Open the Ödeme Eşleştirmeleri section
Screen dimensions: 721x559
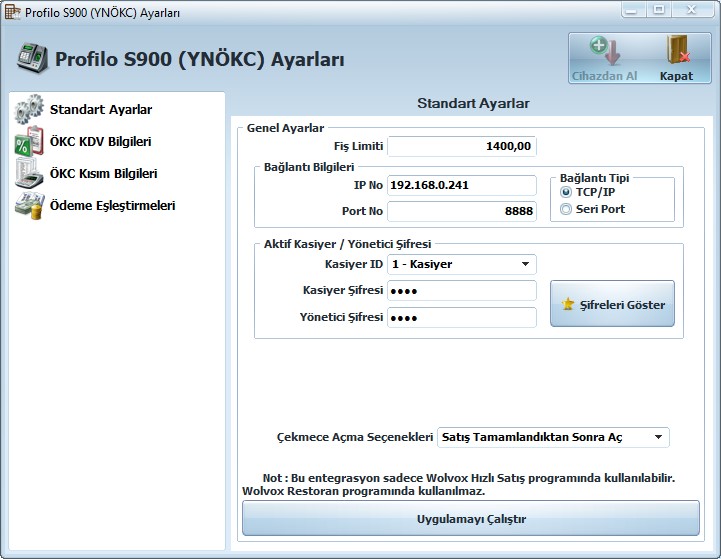113,205
